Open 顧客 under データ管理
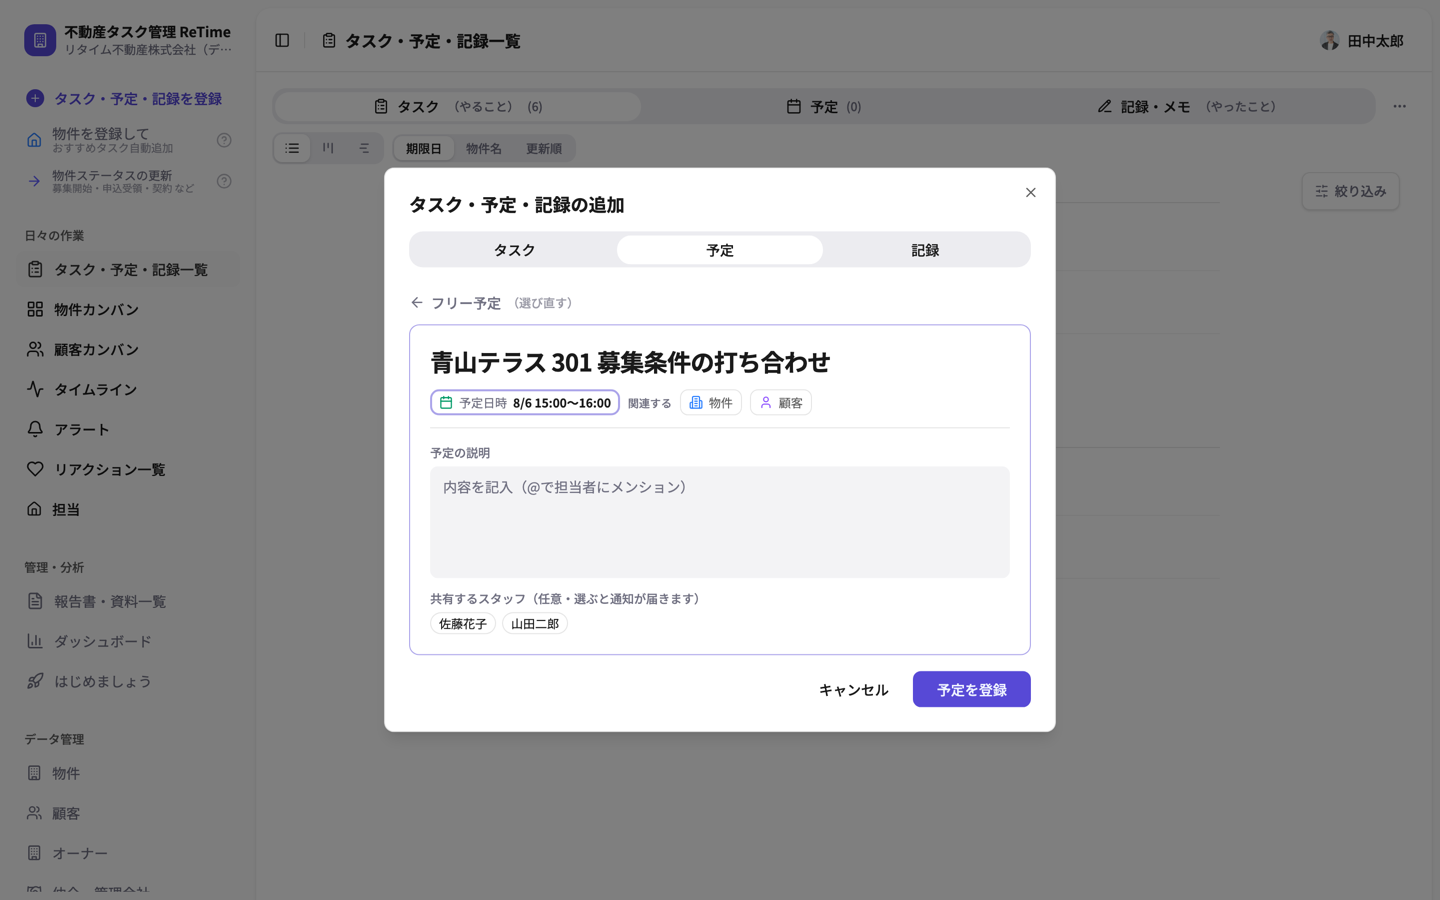 click(x=128, y=813)
